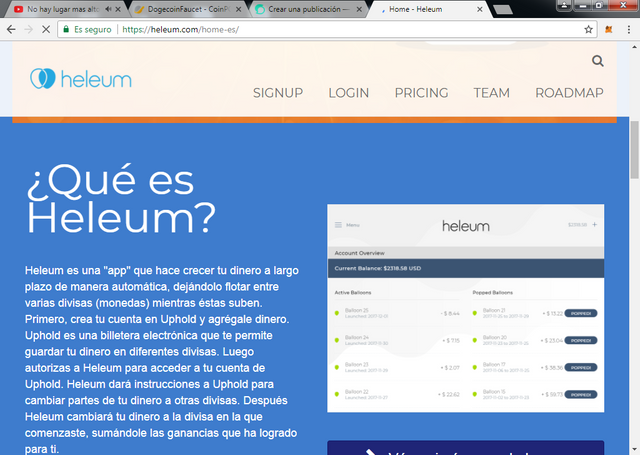640x455 pixels.
Task: Close the Home - Heleum tab
Action: 480,9
